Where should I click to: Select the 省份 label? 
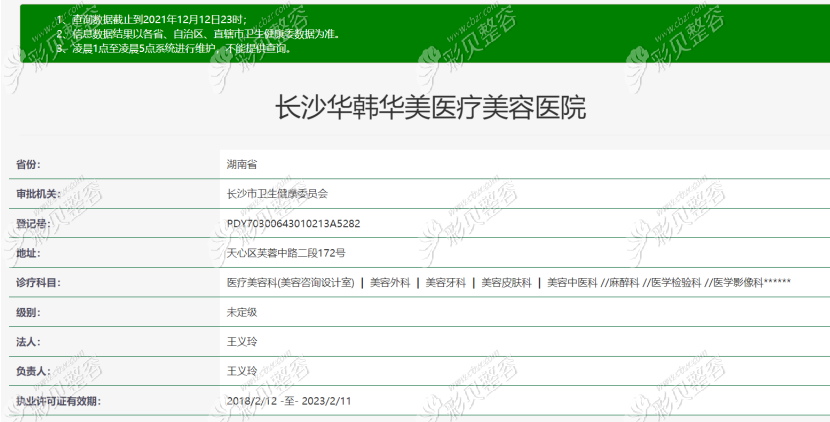pyautogui.click(x=28, y=165)
